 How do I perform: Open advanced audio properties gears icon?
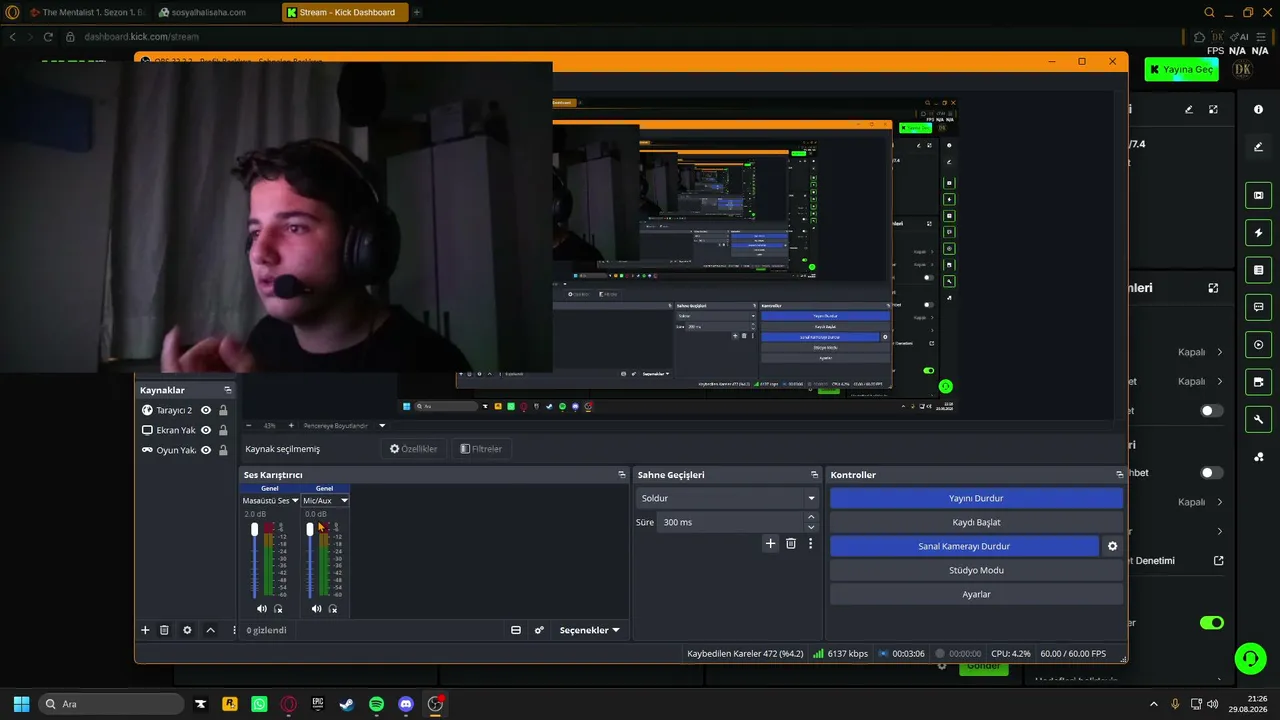coord(539,630)
